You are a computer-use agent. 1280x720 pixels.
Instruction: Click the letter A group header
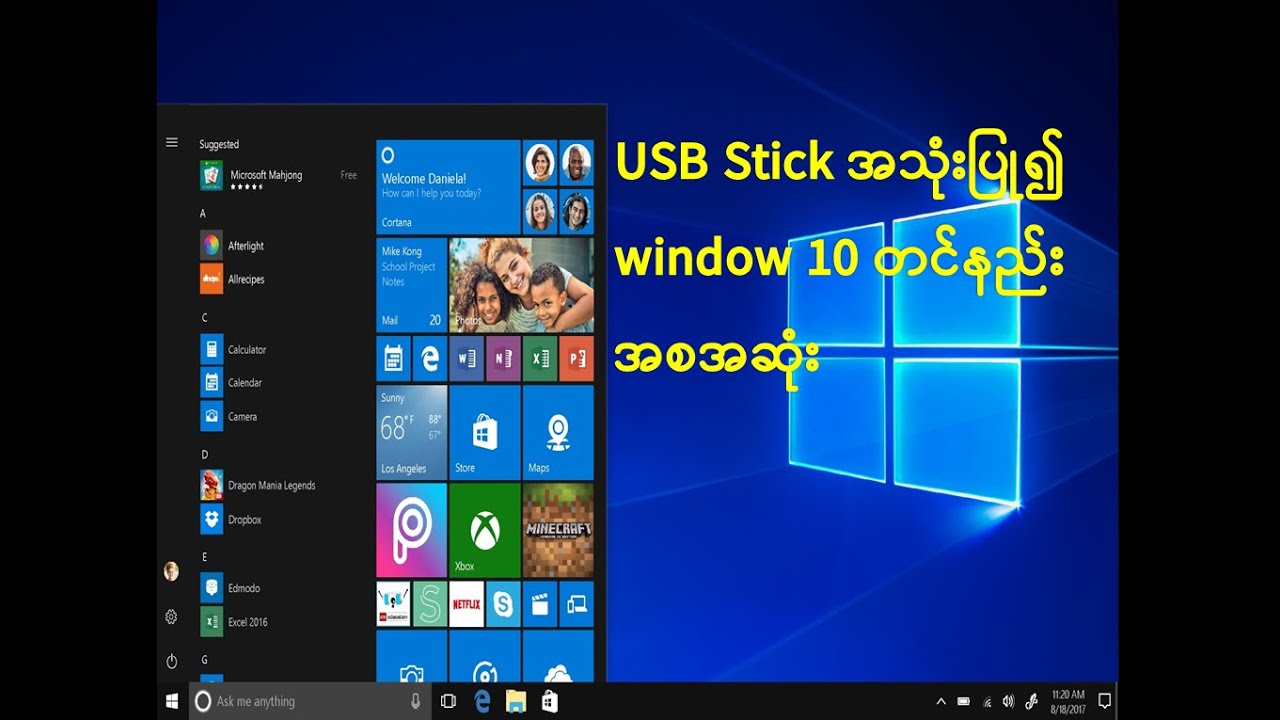[203, 213]
